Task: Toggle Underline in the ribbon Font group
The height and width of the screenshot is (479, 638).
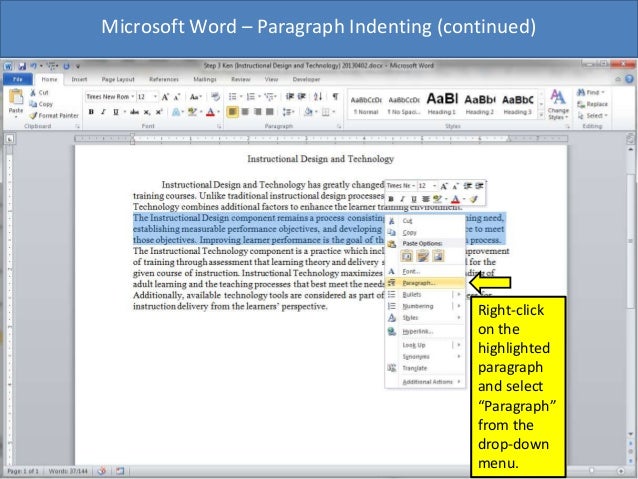Action: 116,112
